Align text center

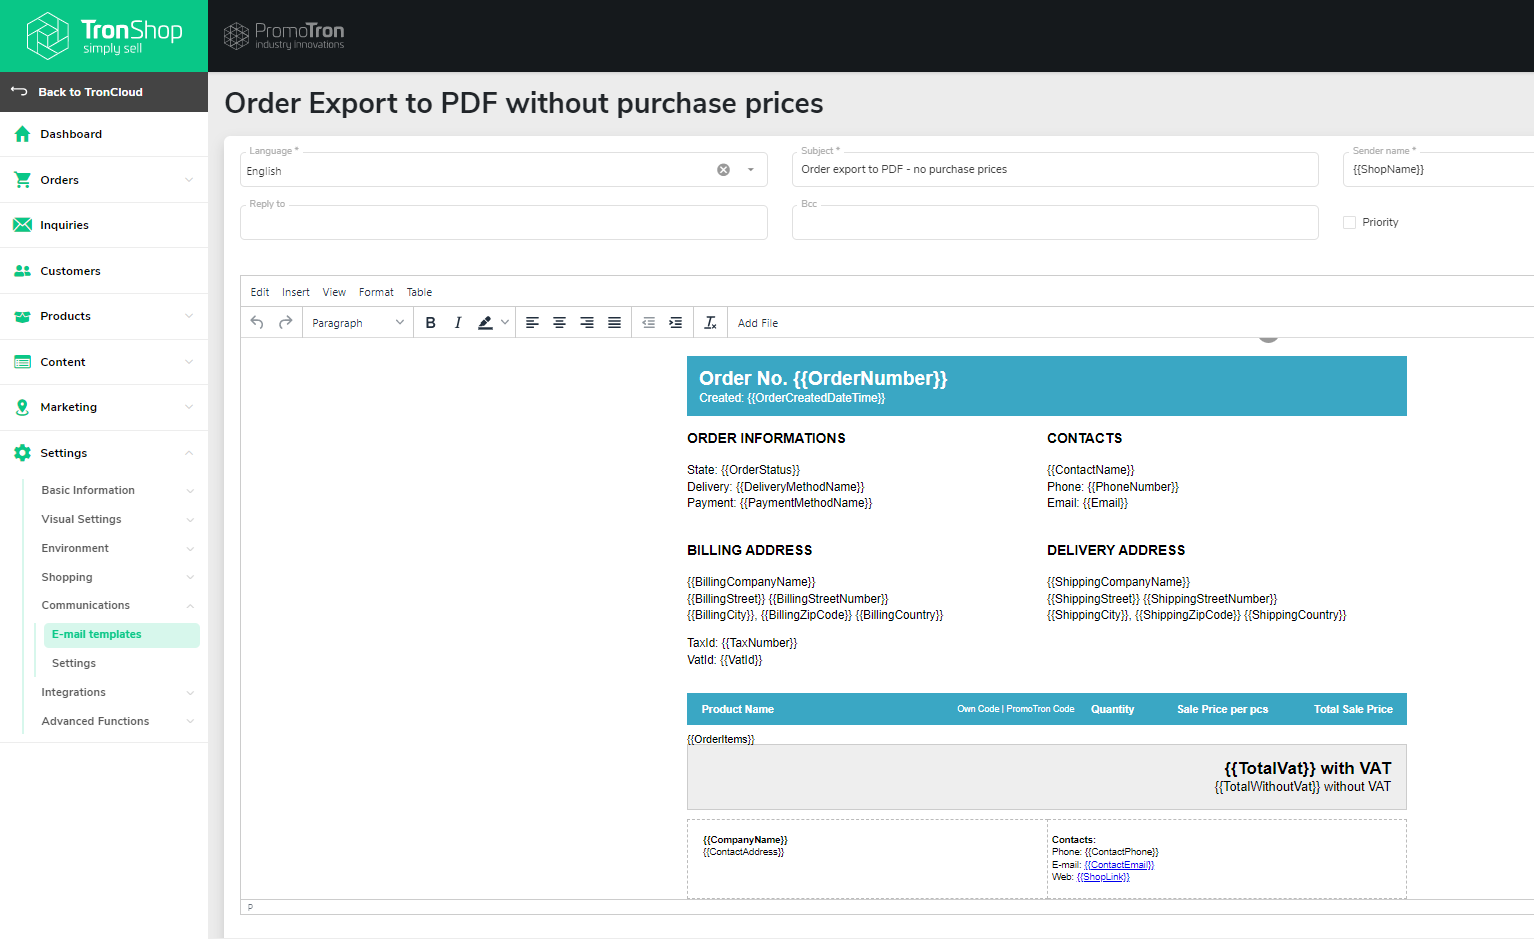[x=559, y=322]
